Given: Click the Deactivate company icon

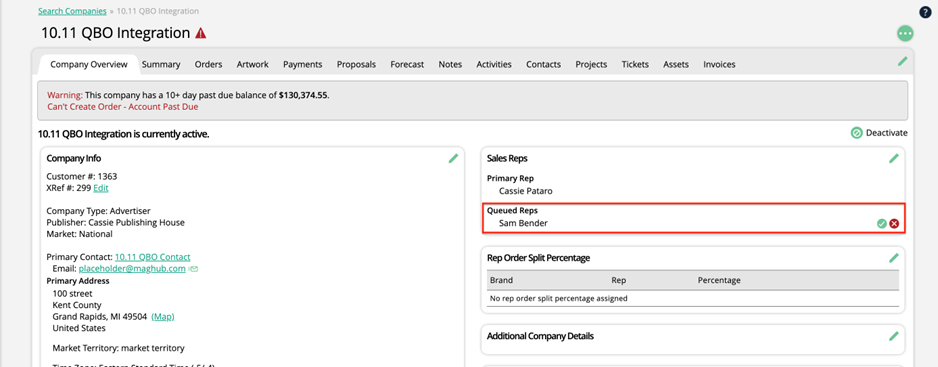Looking at the screenshot, I should point(857,133).
